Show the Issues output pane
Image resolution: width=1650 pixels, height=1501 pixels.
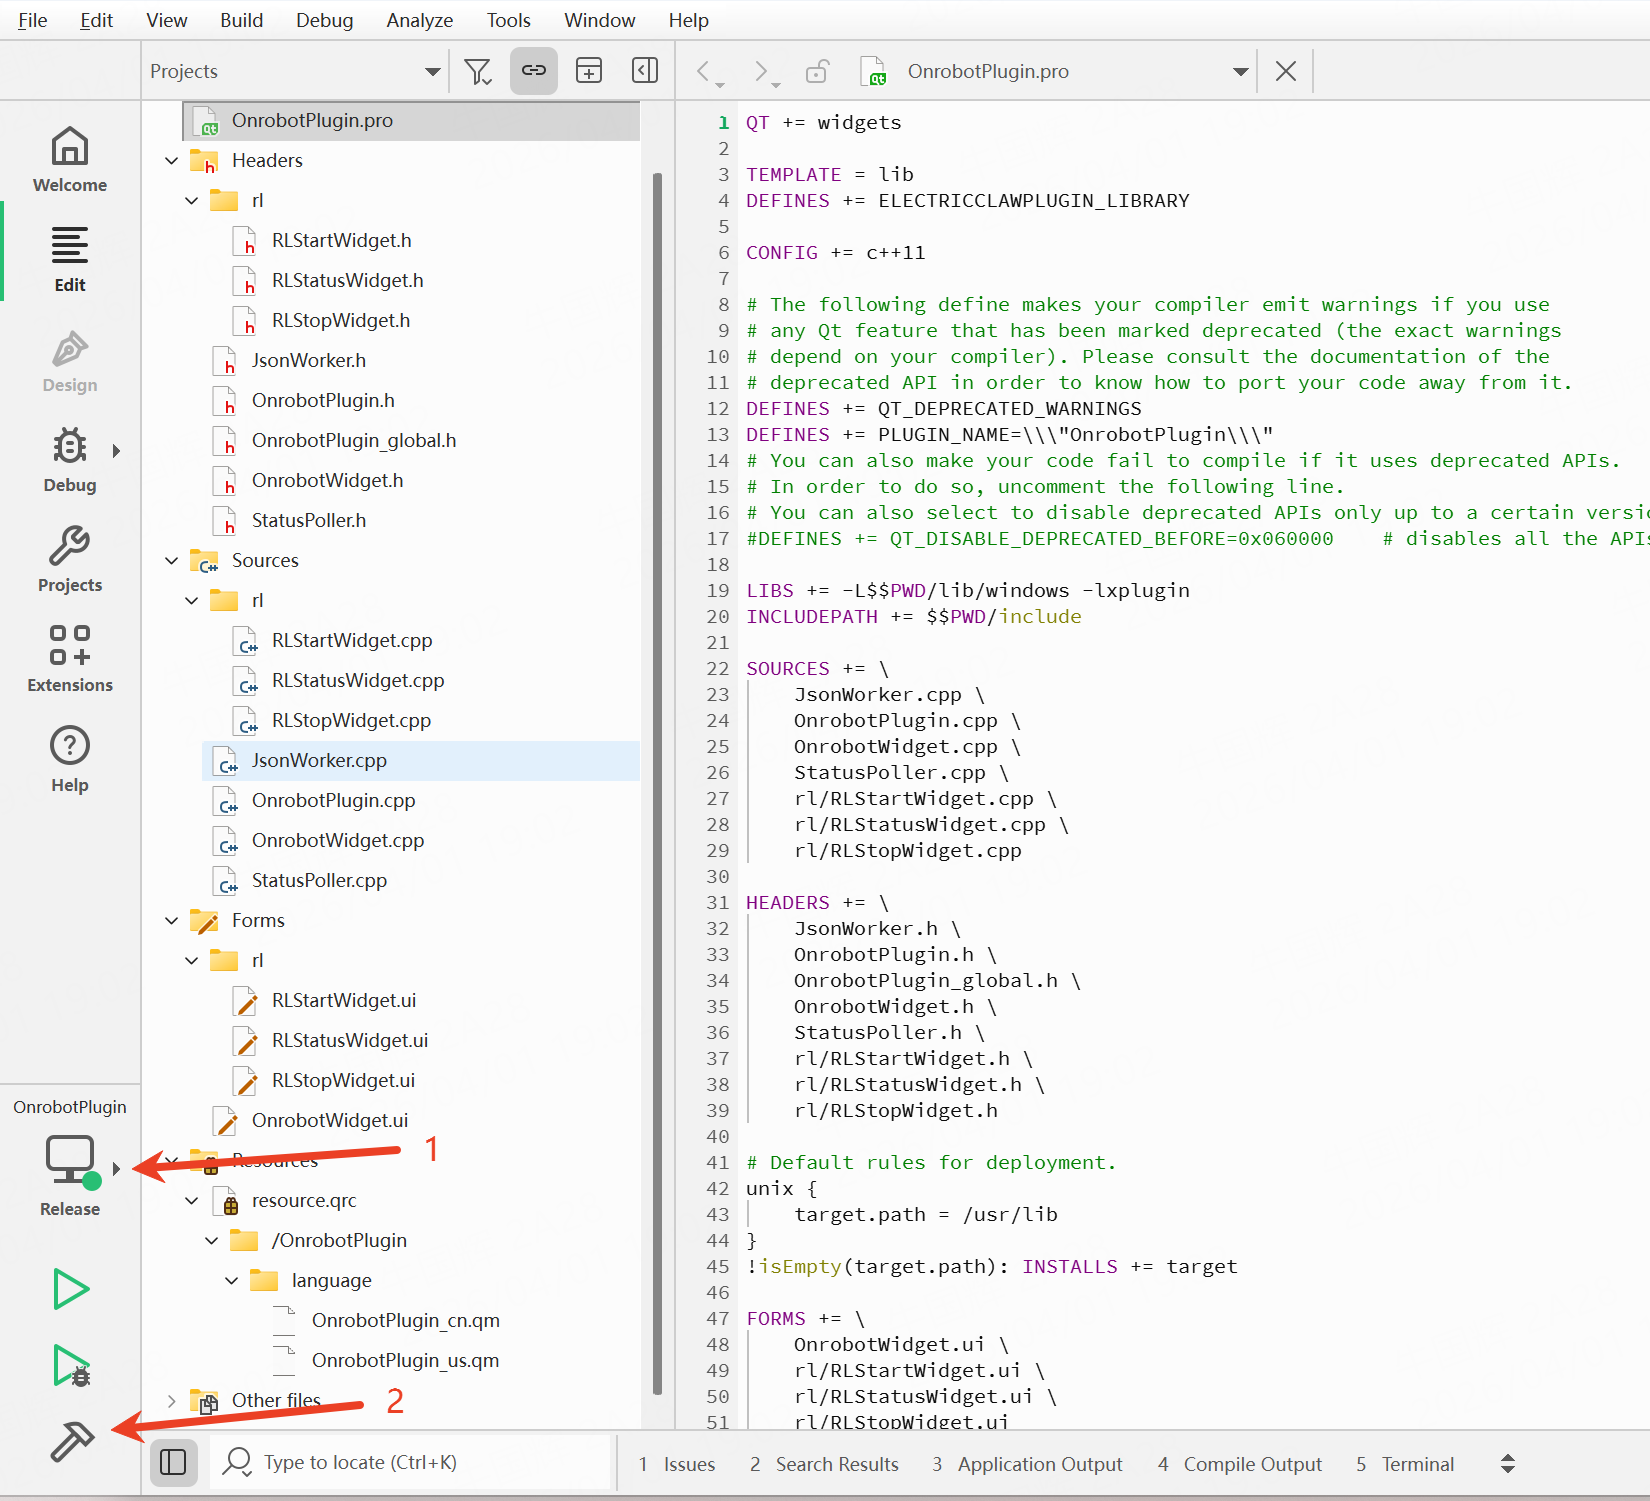[x=677, y=1464]
